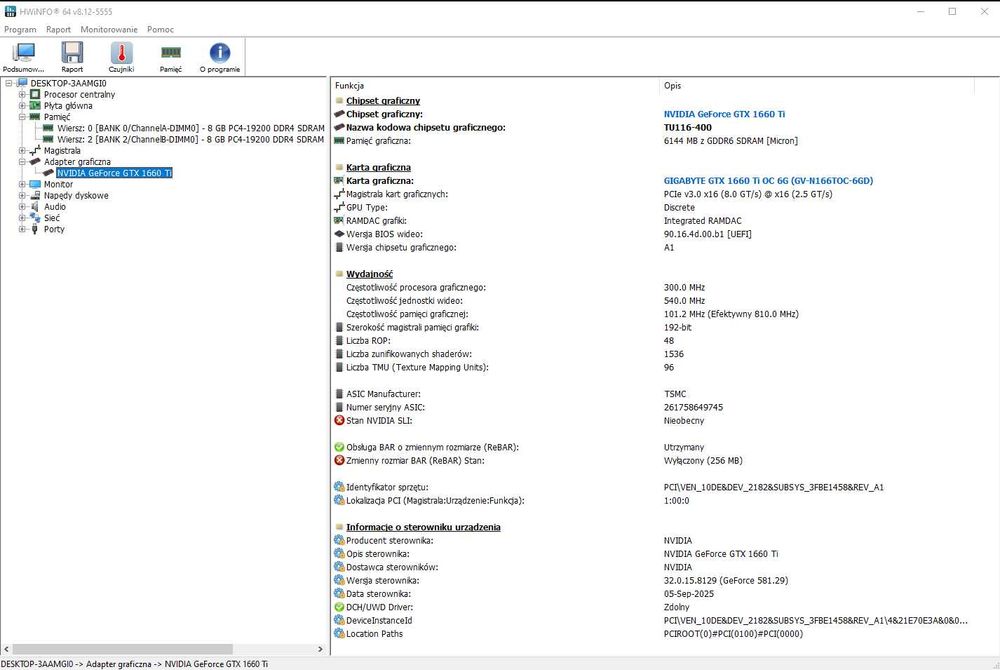Image resolution: width=1000 pixels, height=670 pixels.
Task: Expand the Napędy dyskowe node
Action: click(x=22, y=195)
